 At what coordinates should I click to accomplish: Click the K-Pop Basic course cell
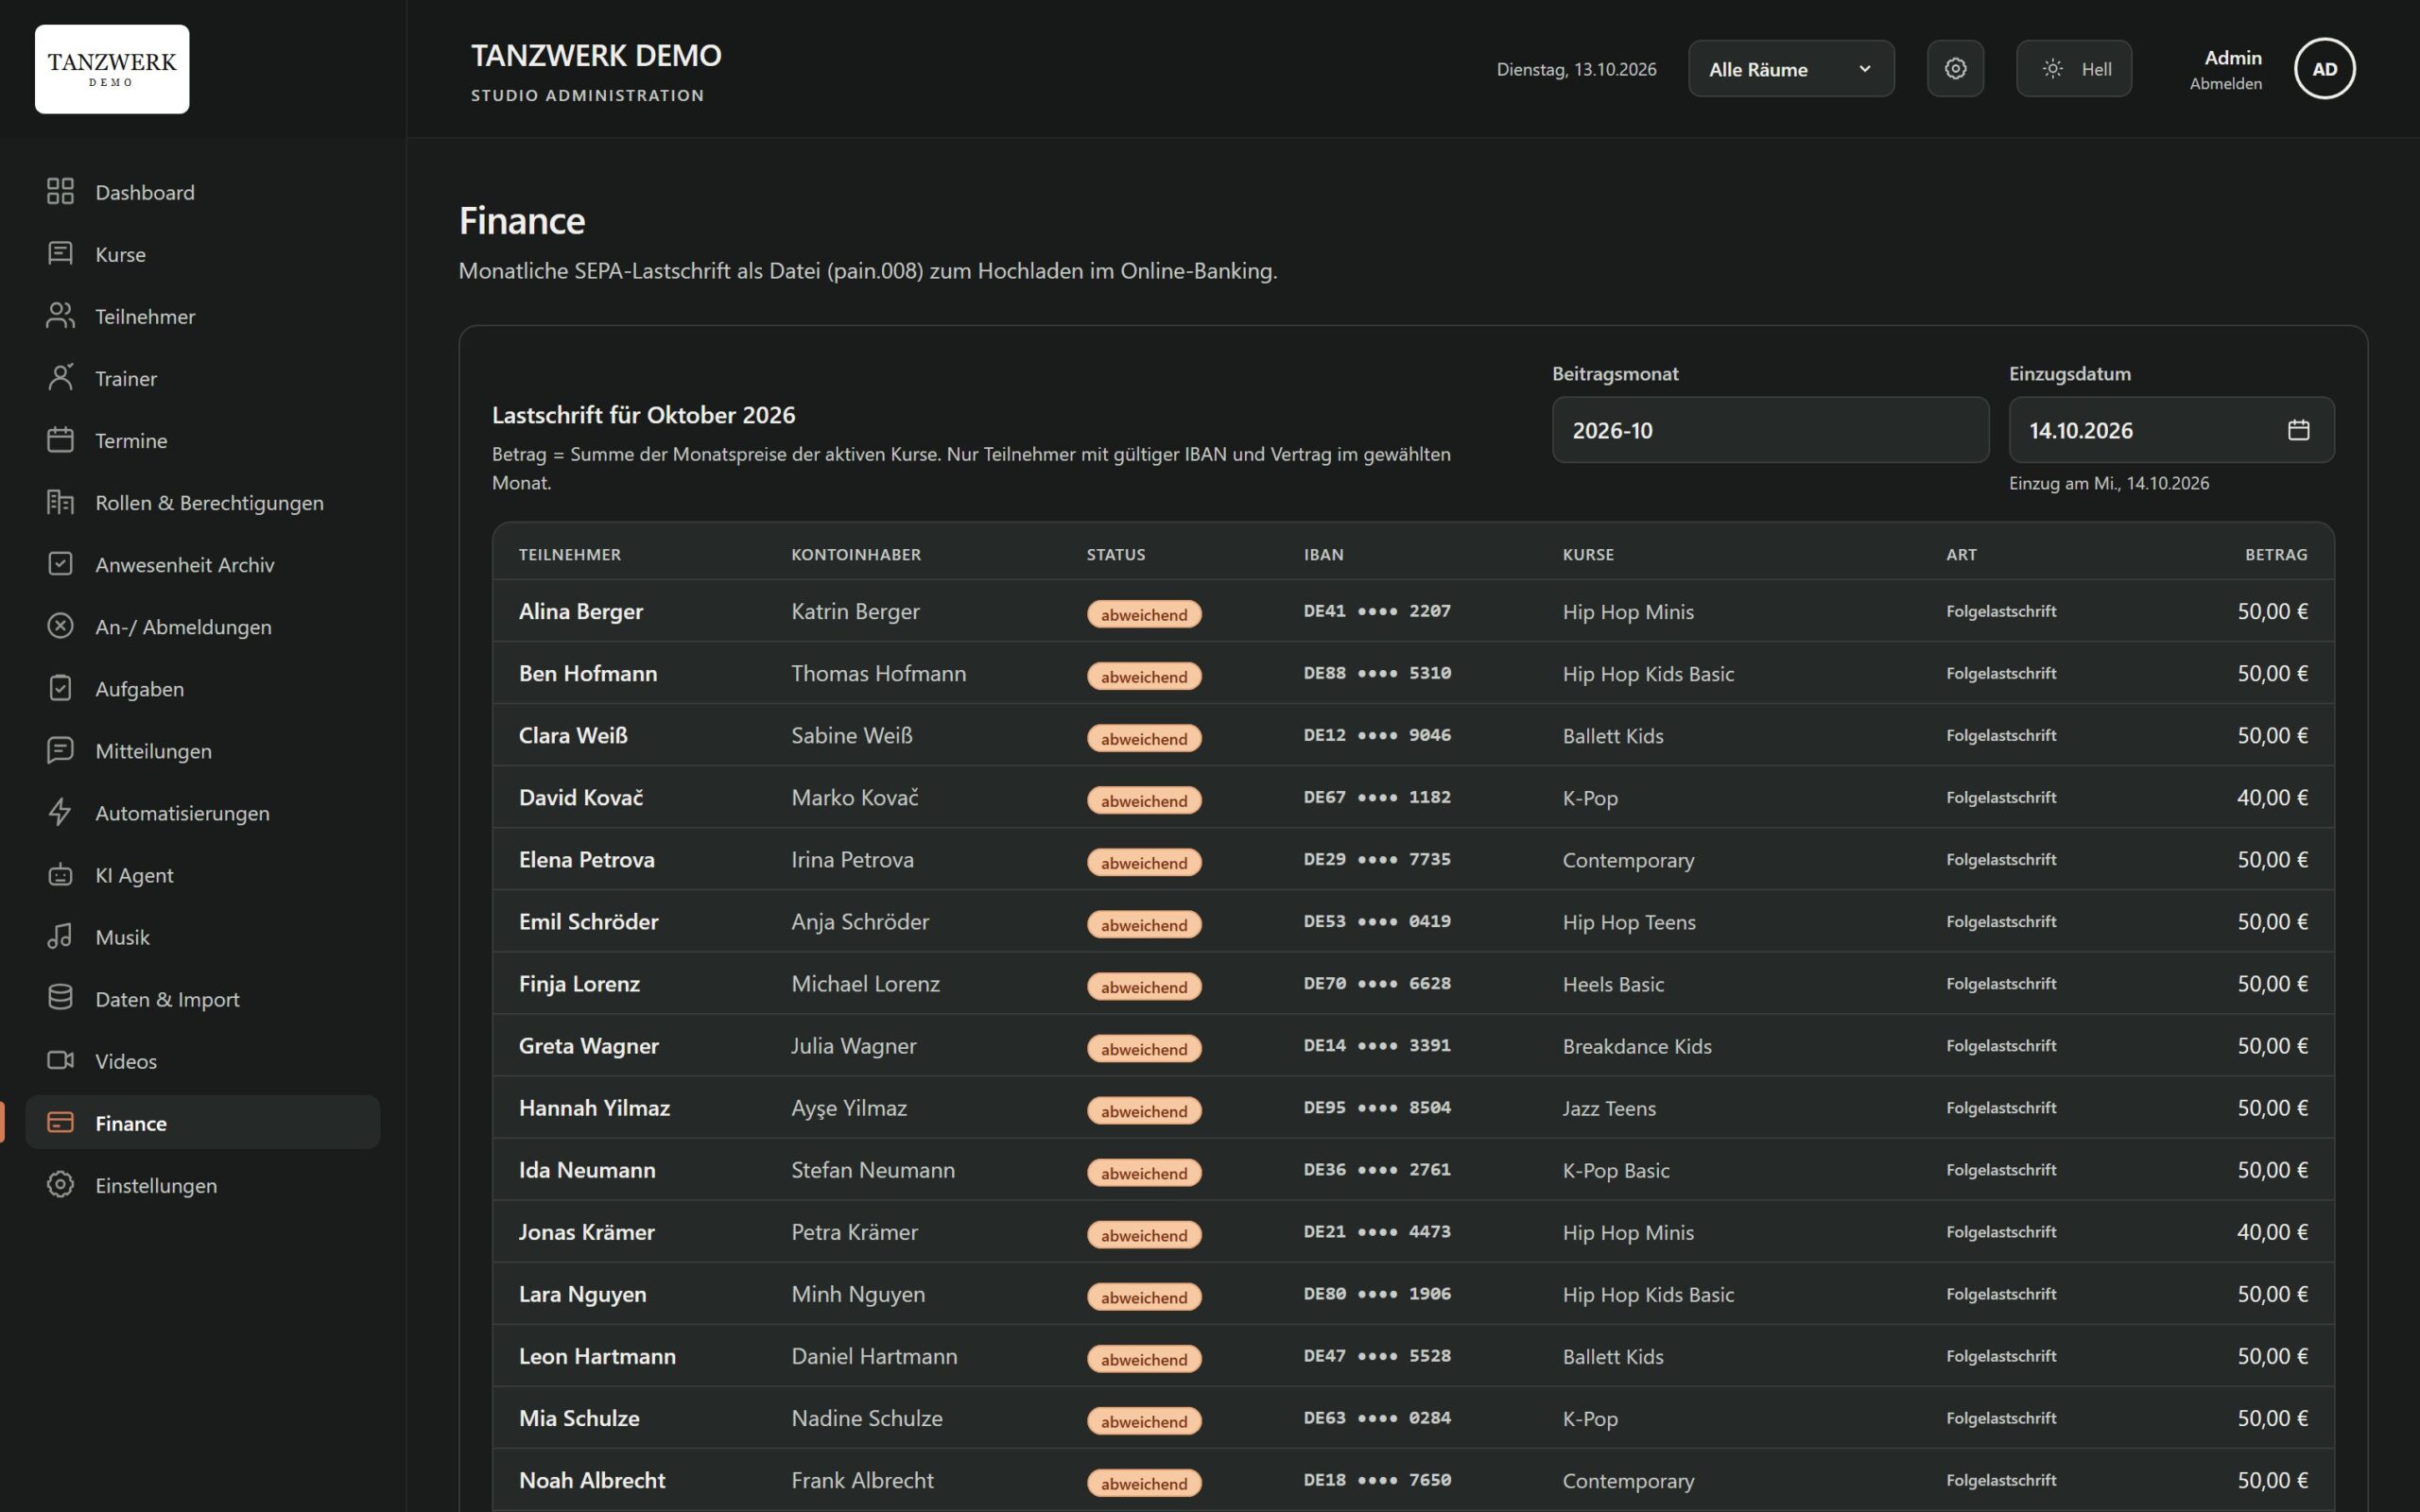pyautogui.click(x=1616, y=1170)
